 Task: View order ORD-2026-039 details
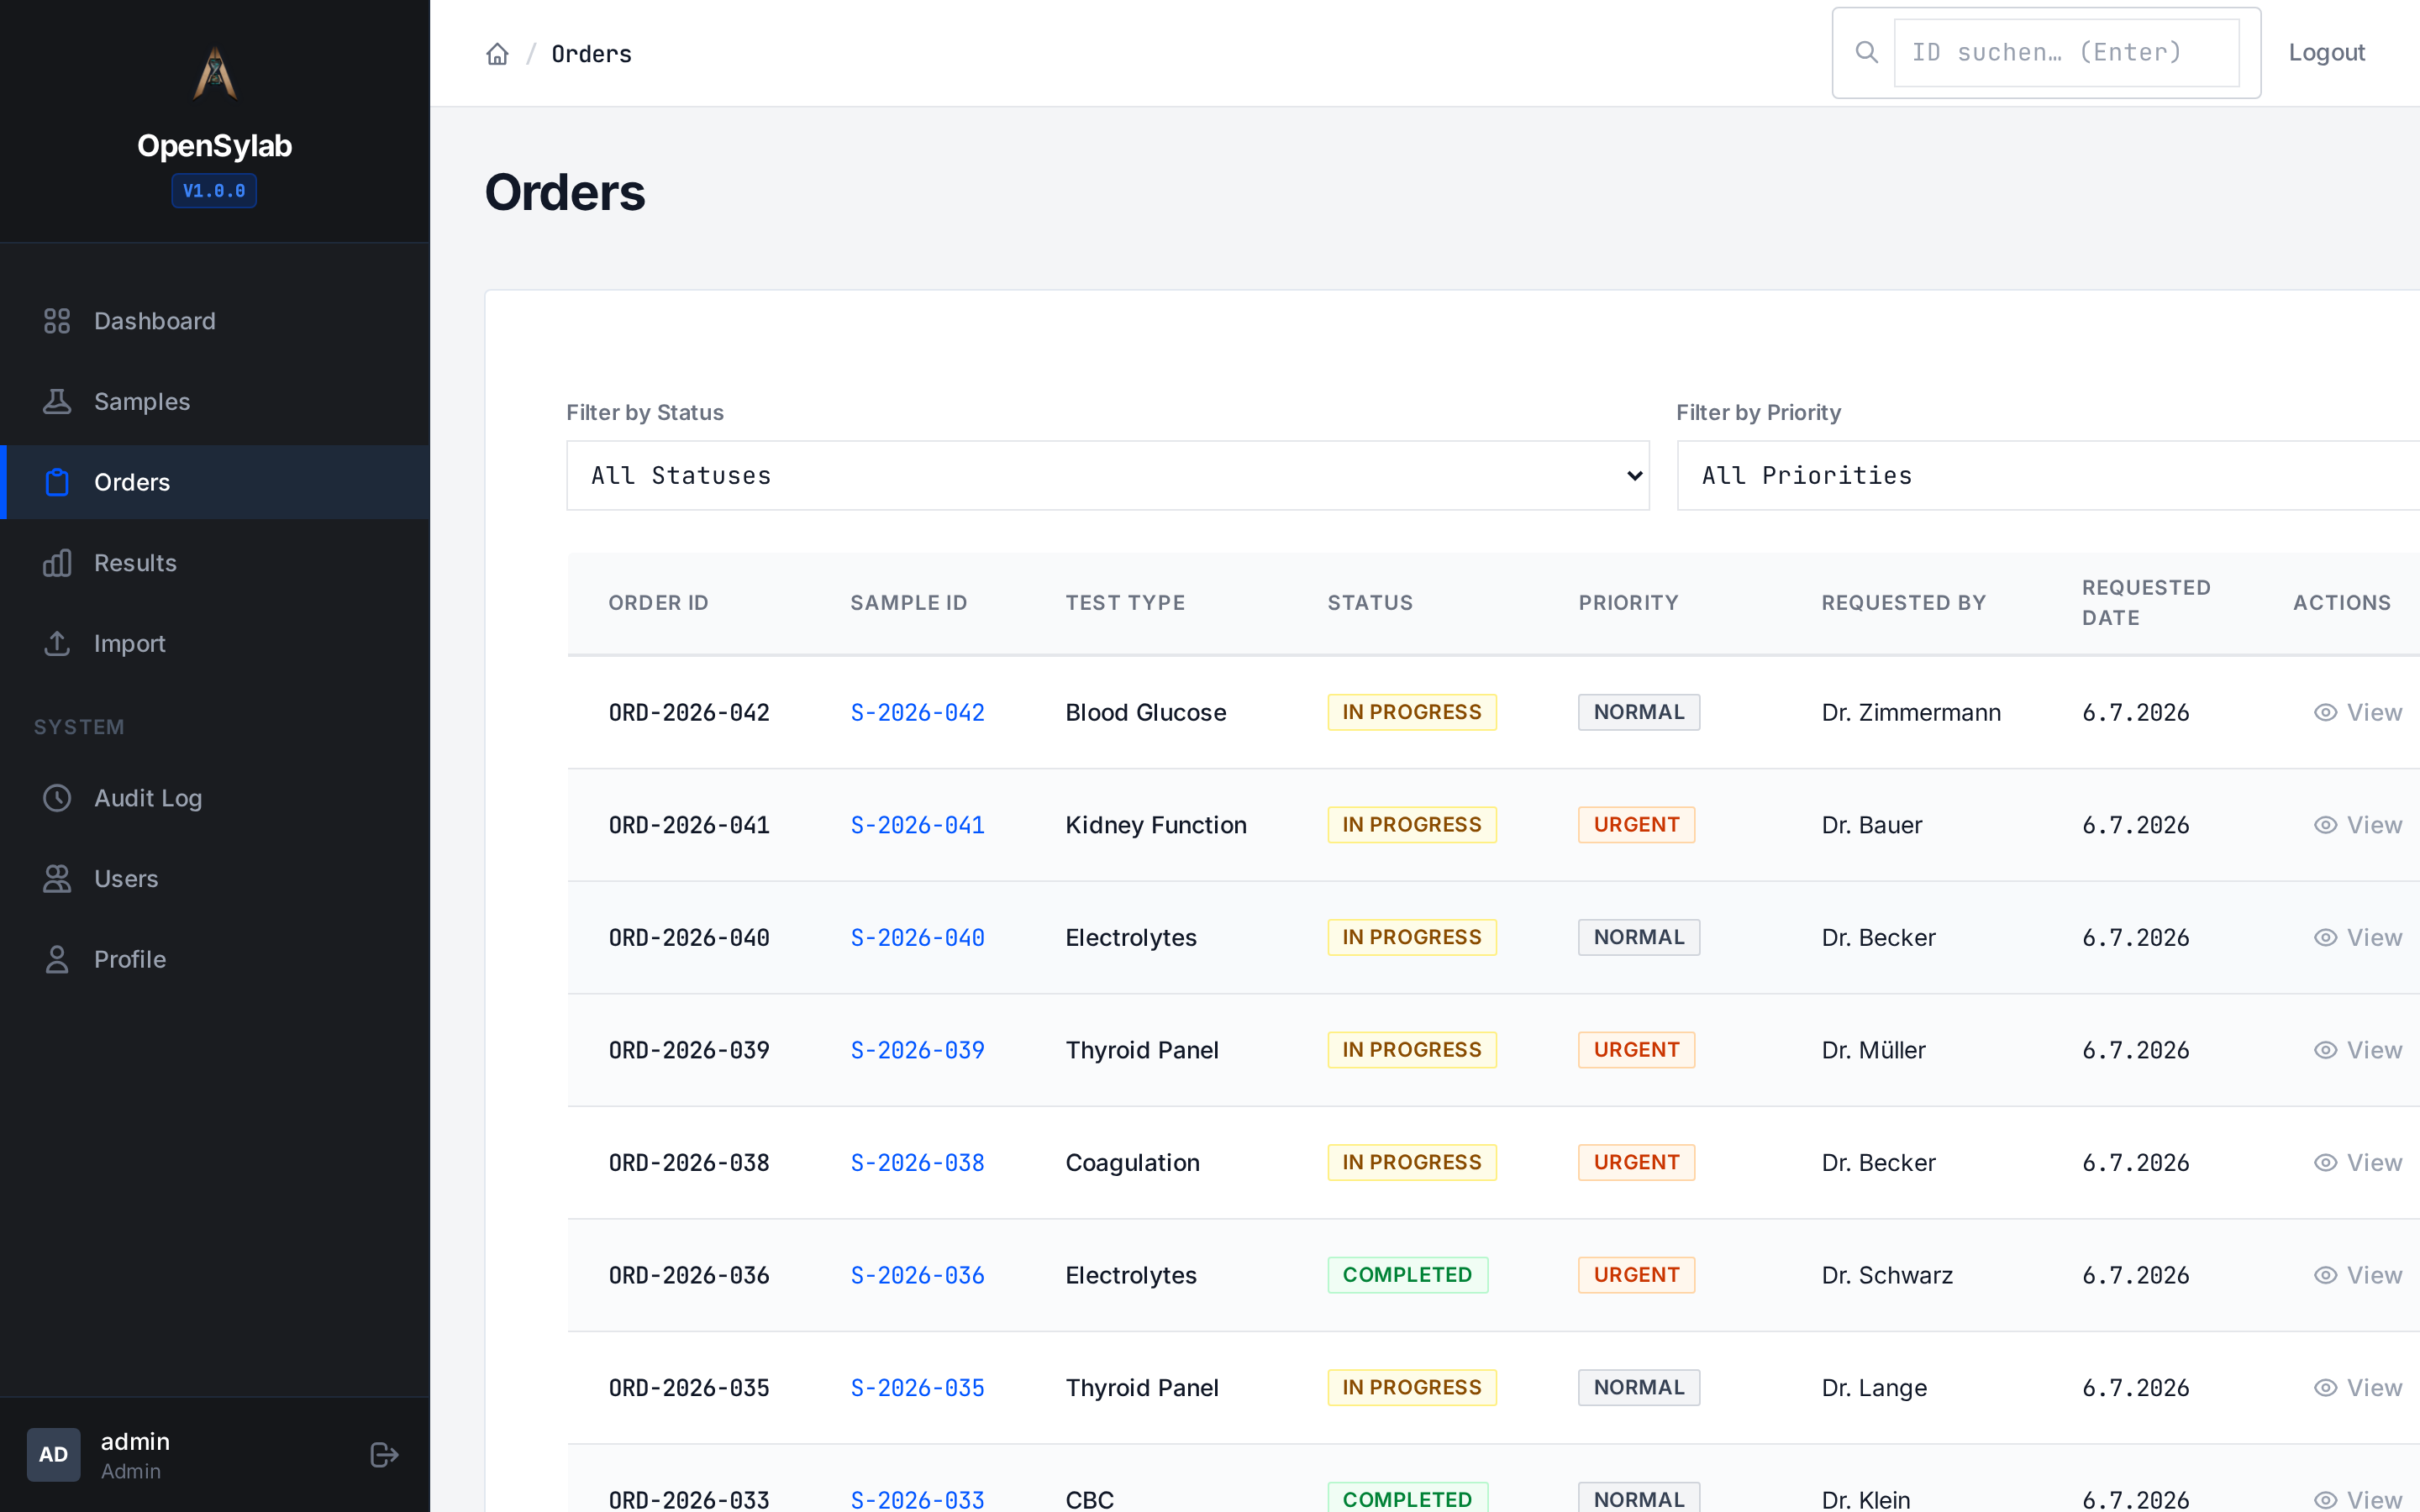pos(2357,1050)
